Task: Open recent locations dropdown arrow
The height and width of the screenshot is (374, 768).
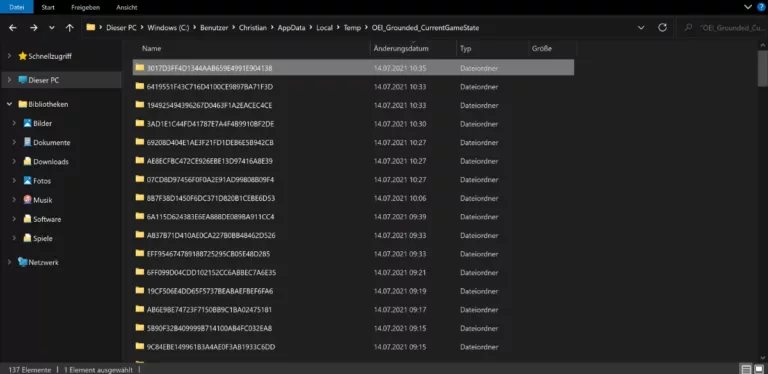Action: 52,28
